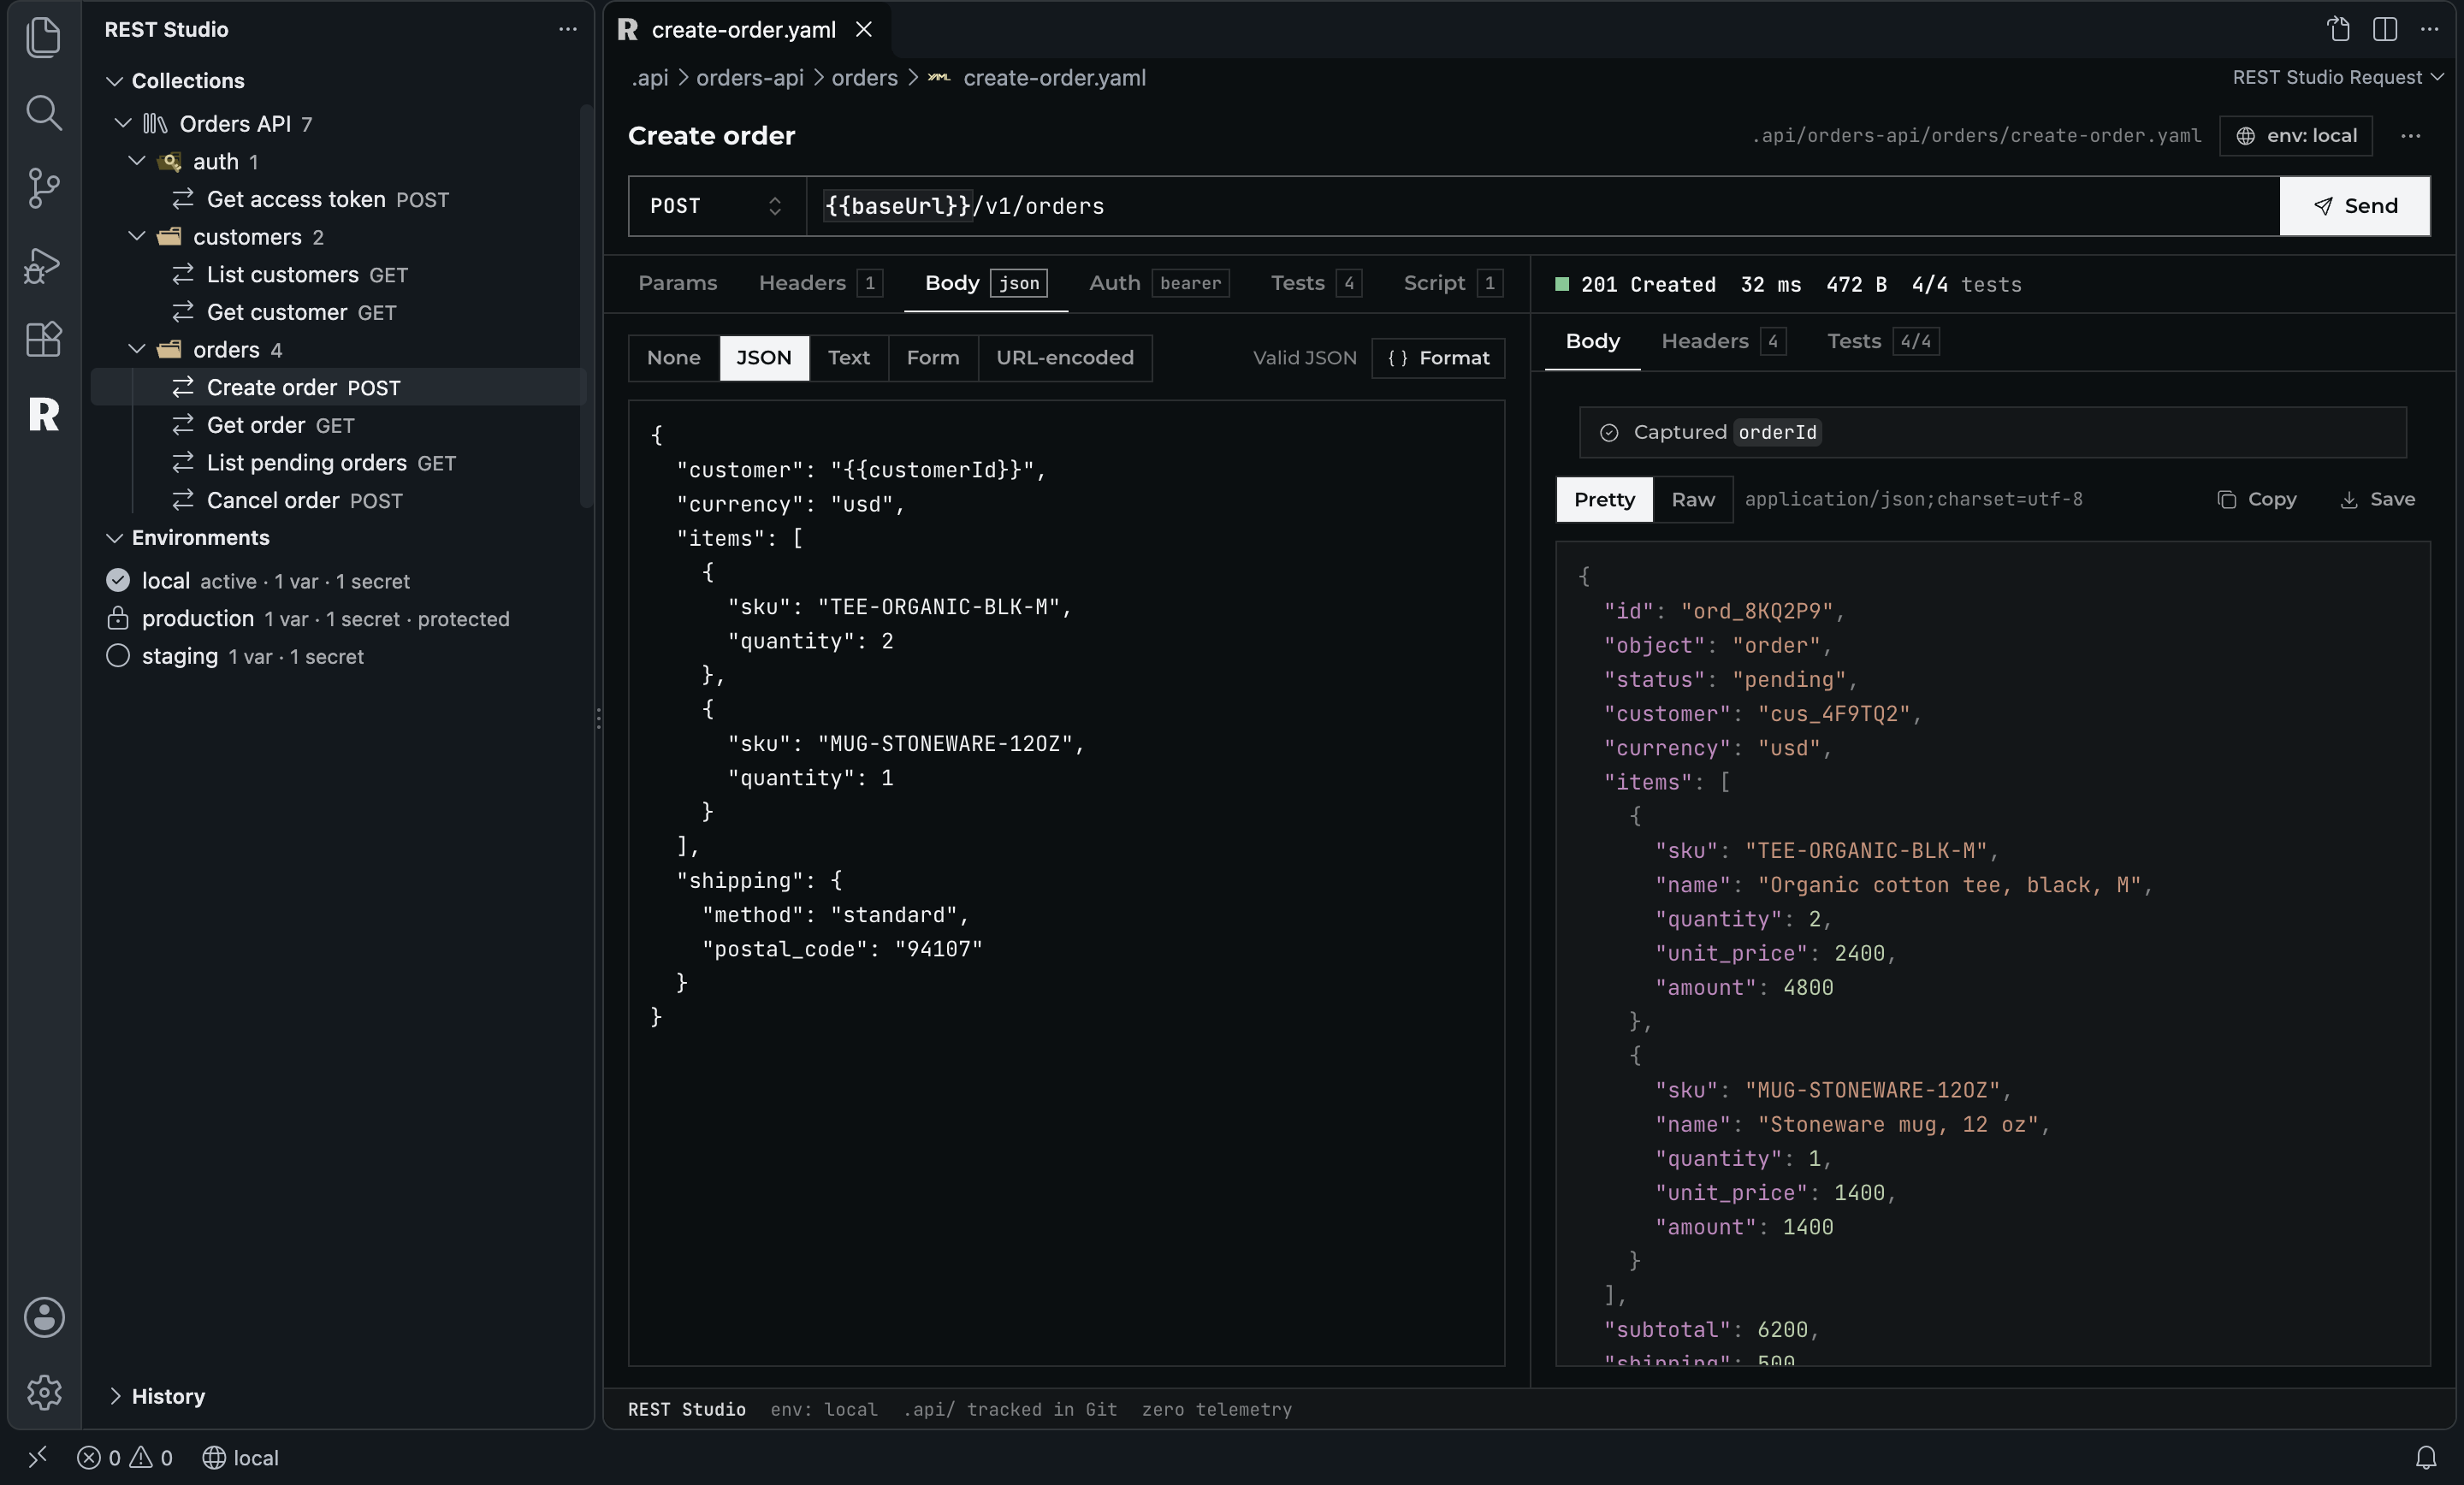Switch to the Auth bearer tab
Image resolution: width=2464 pixels, height=1485 pixels.
[x=1159, y=283]
